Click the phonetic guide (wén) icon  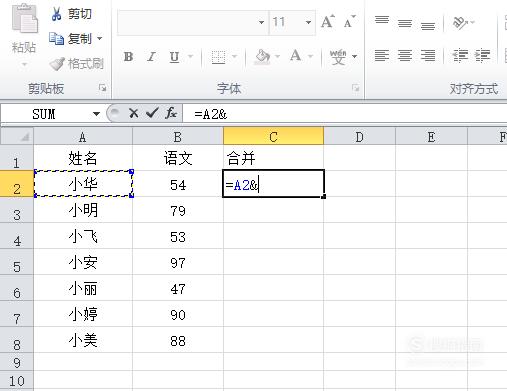pyautogui.click(x=338, y=57)
